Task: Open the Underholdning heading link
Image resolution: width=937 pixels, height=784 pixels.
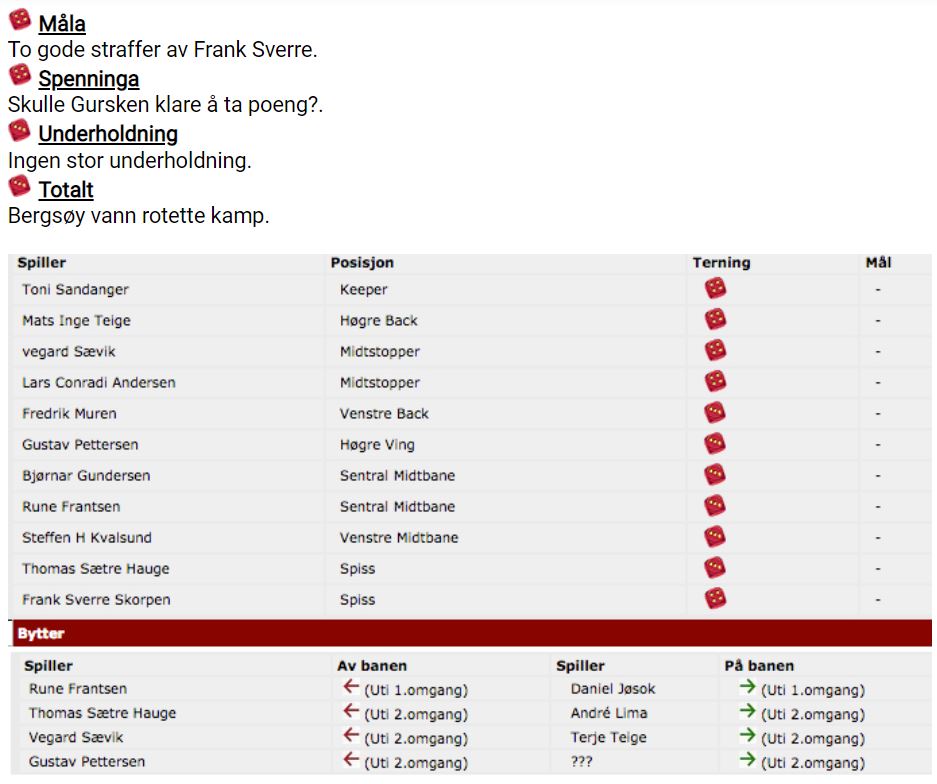Action: pyautogui.click(x=108, y=134)
